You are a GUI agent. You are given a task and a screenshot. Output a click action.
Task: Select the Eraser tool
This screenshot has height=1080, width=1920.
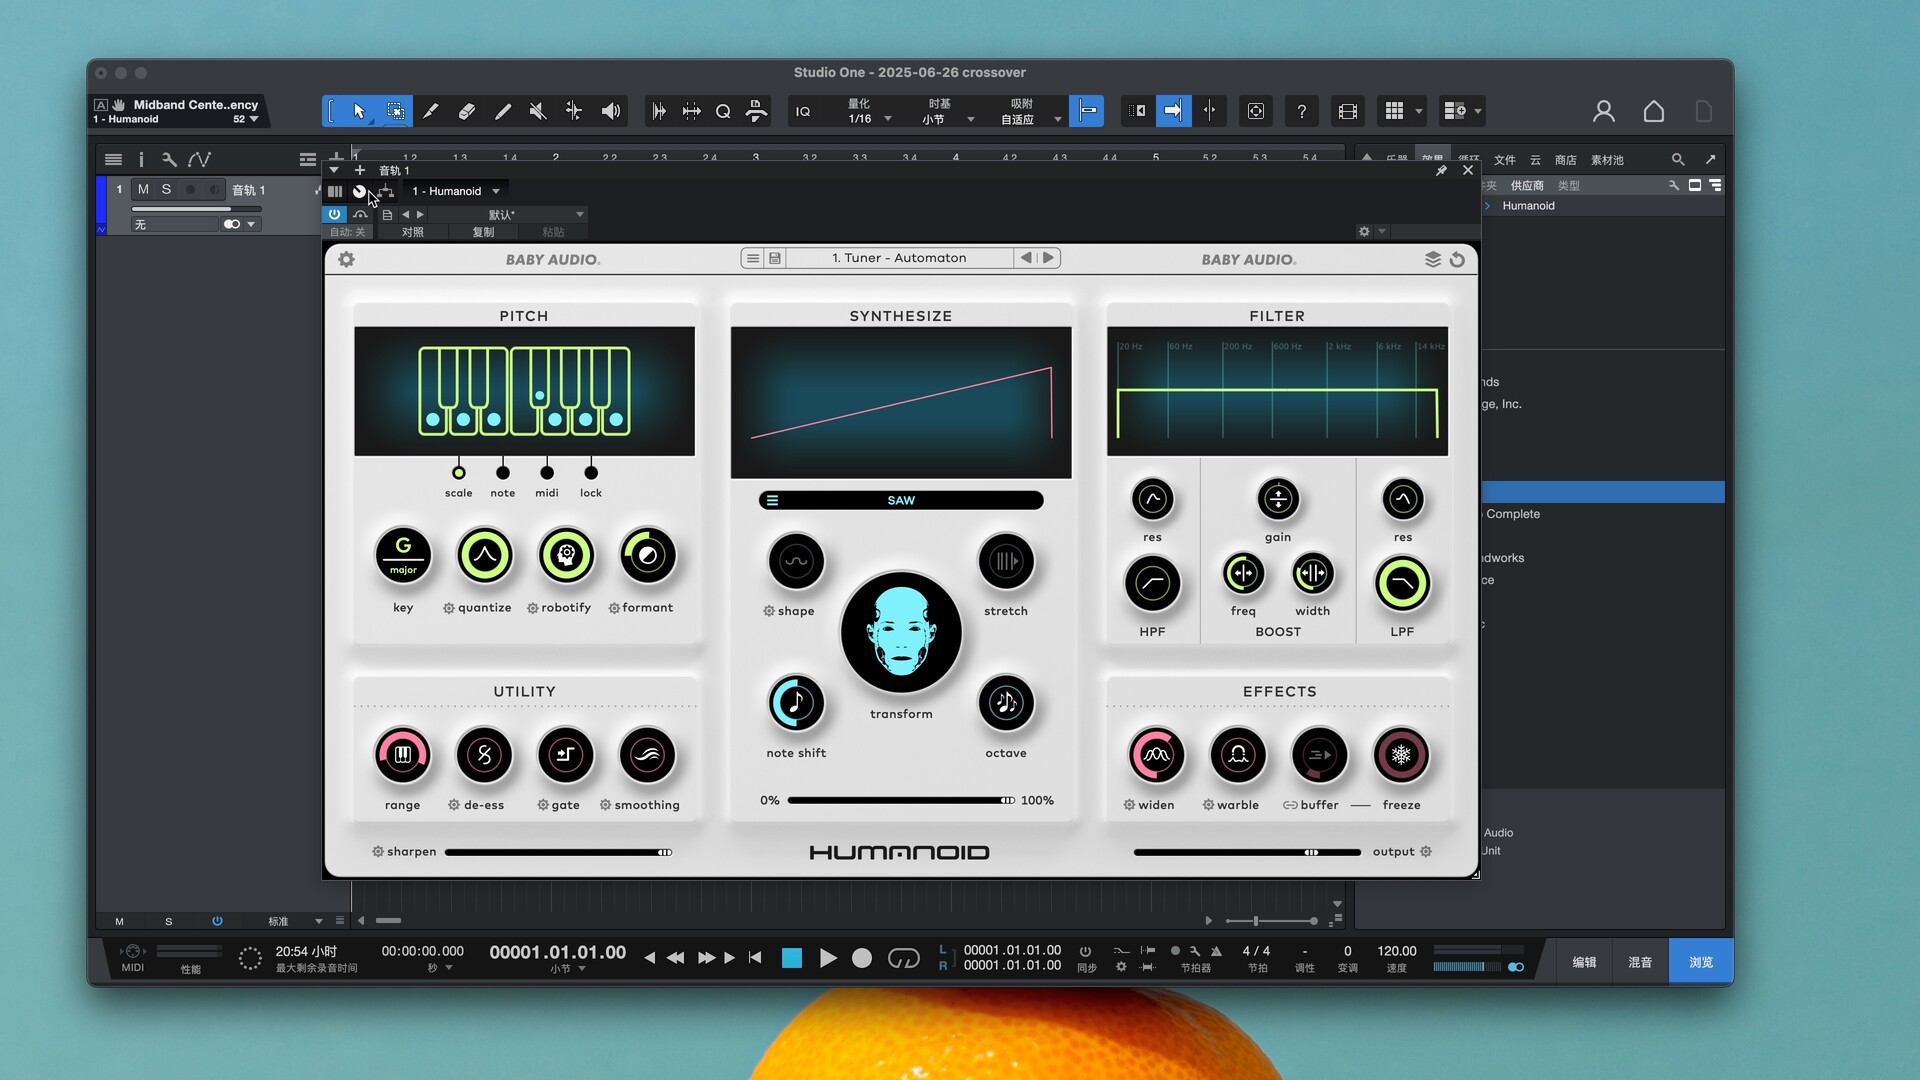467,111
